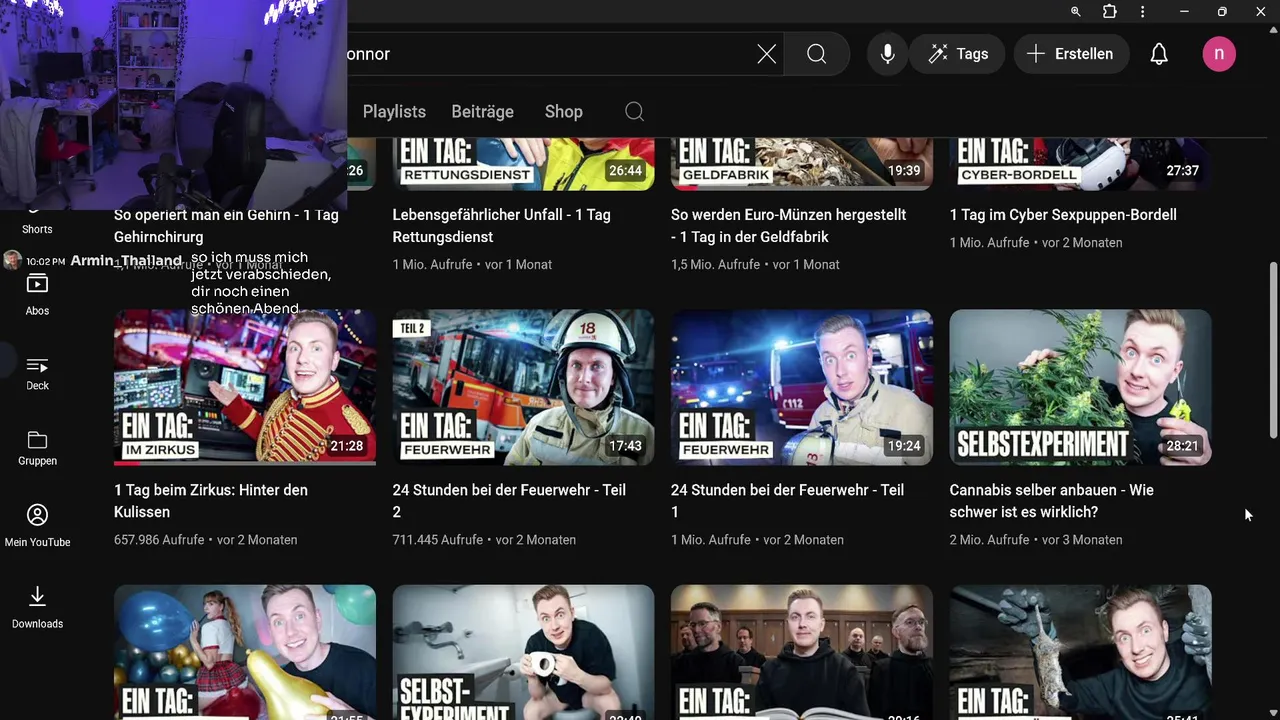1280x720 pixels.
Task: Open browser extensions puzzle icon
Action: tap(1109, 12)
